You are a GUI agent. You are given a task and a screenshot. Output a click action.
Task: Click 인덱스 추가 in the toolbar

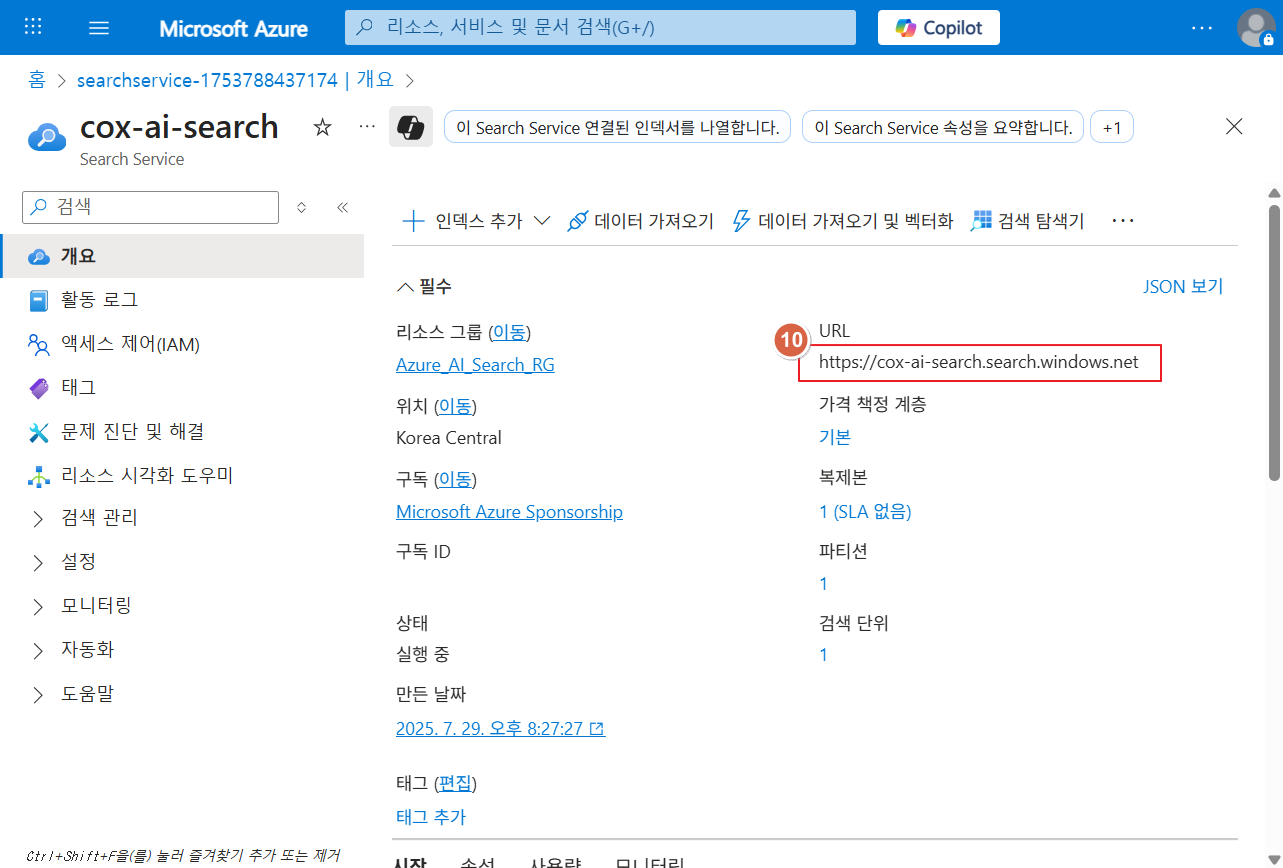(x=462, y=221)
